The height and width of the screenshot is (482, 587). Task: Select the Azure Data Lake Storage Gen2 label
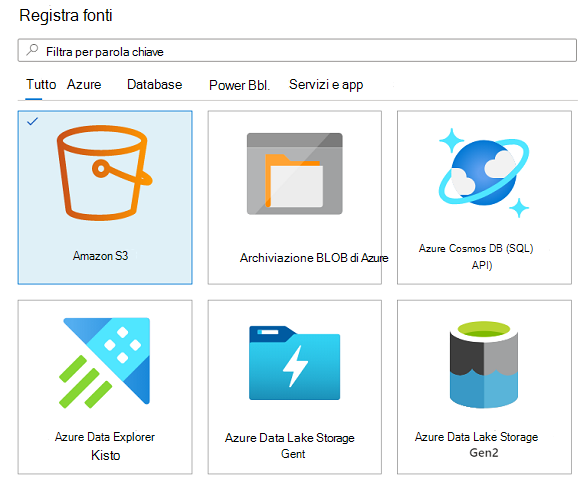(476, 445)
